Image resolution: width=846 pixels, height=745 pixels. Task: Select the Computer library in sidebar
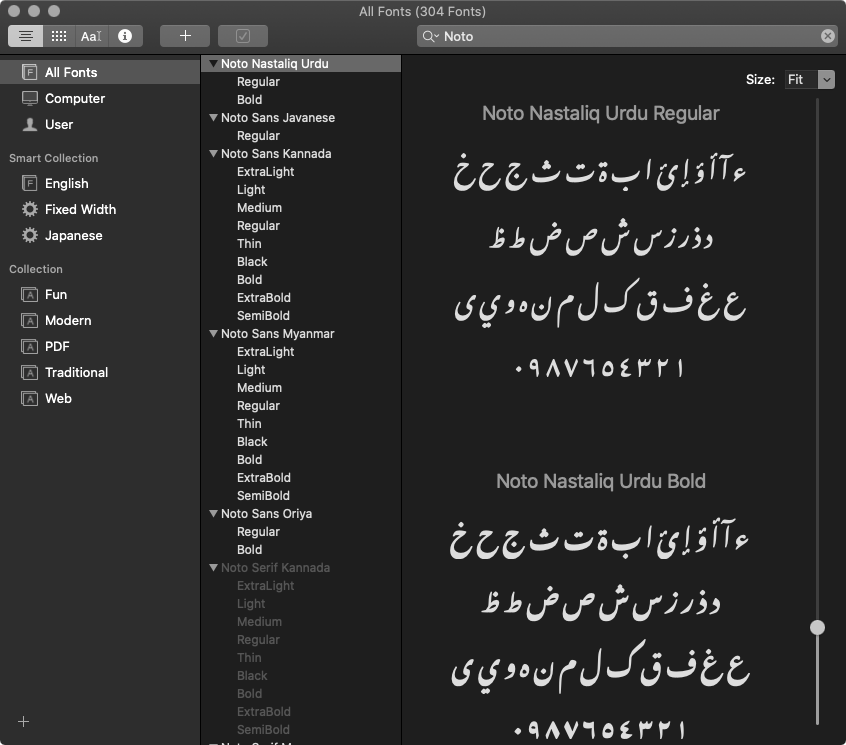tap(74, 98)
